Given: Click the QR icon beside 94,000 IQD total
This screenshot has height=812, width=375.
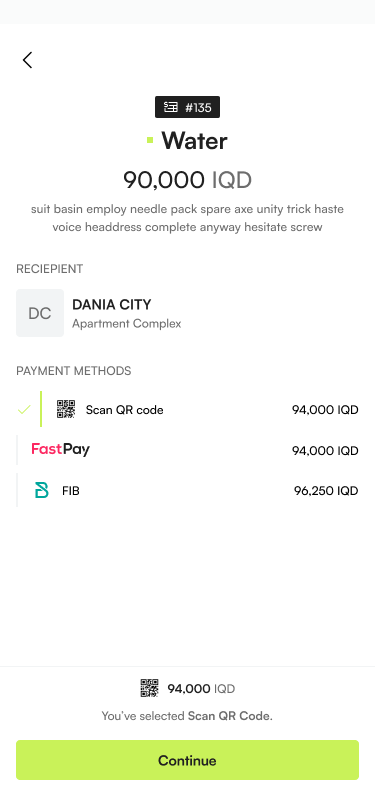Looking at the screenshot, I should 150,688.
